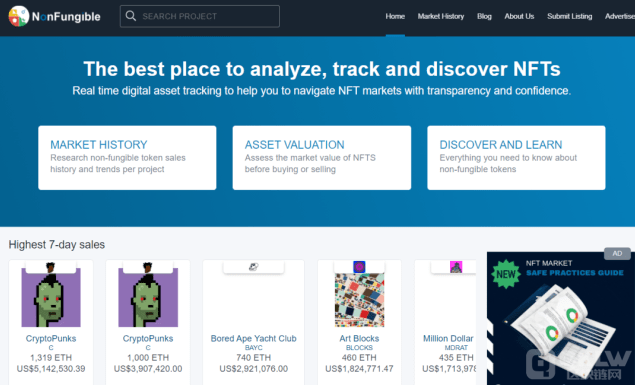Click the AD label on banner
Screen dimensions: 635x385
pos(617,253)
